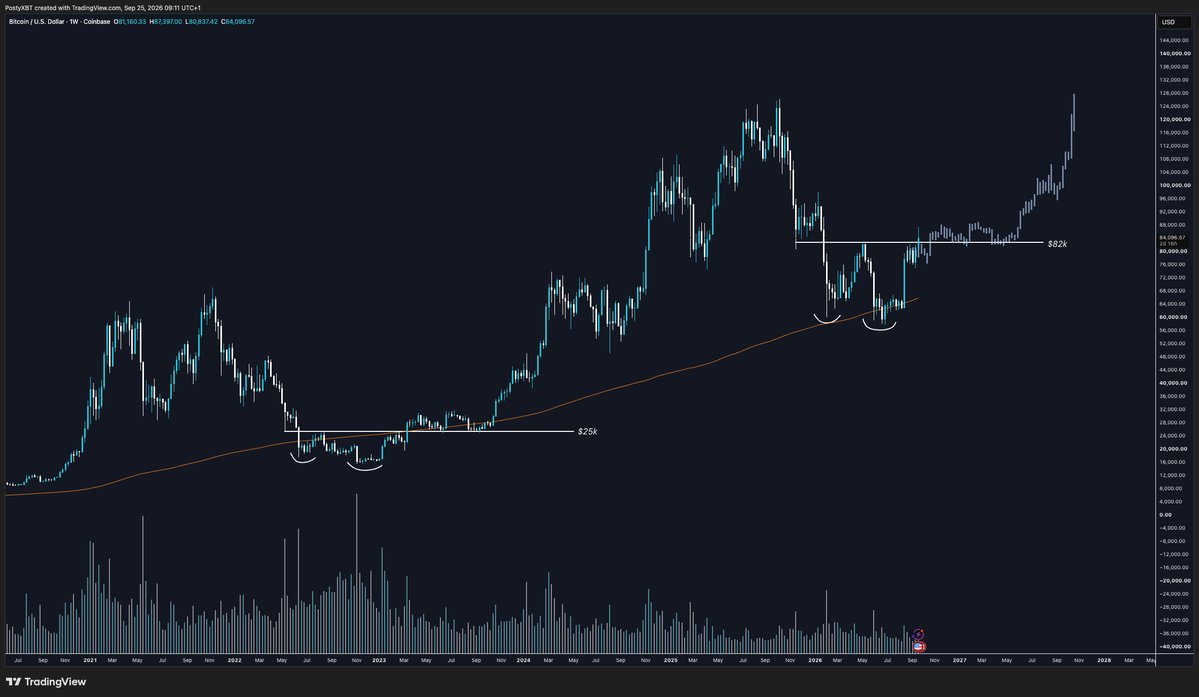Click the 20,000.00 price axis label
The image size is (1199, 697).
click(x=1173, y=449)
